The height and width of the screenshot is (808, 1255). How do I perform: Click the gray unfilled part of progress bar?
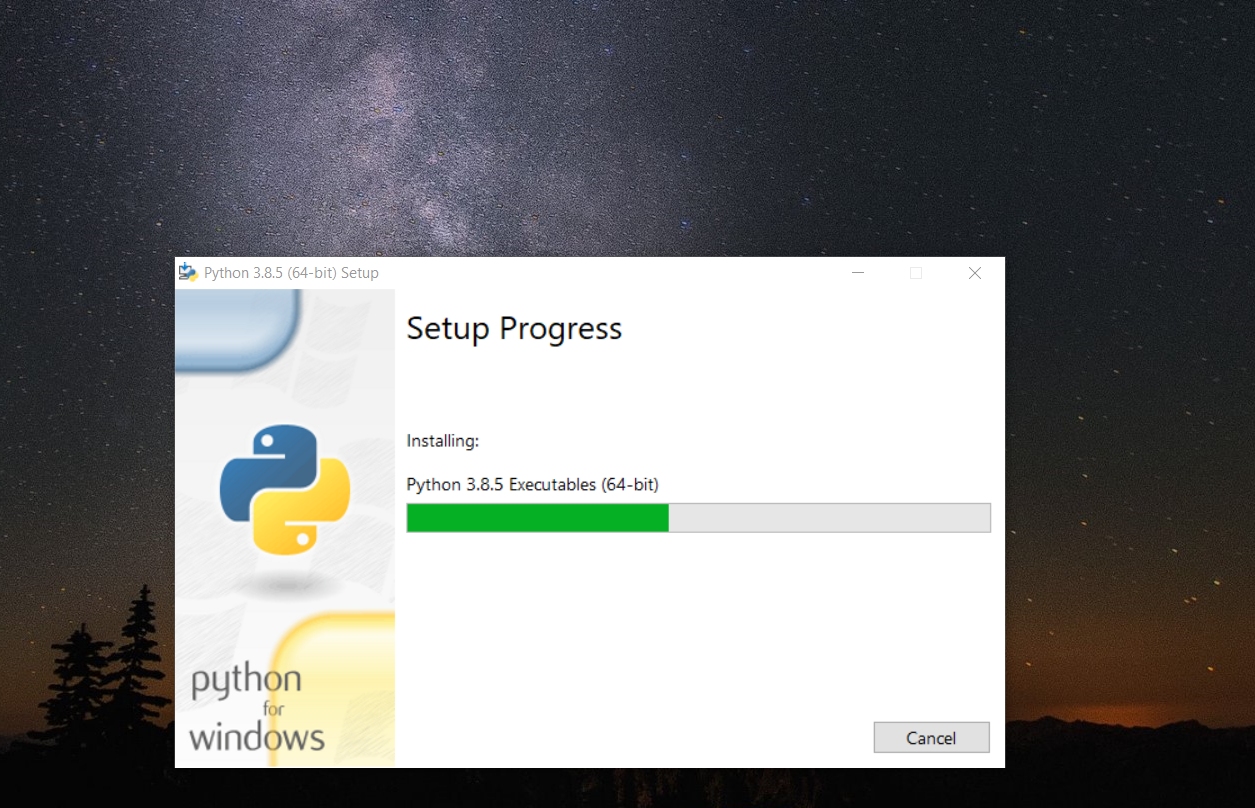pyautogui.click(x=829, y=518)
